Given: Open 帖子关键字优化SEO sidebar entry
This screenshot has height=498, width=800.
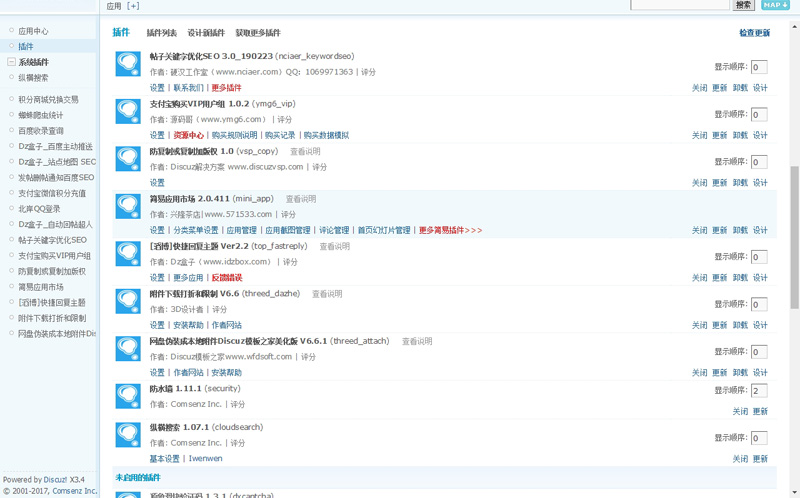Looking at the screenshot, I should (53, 240).
